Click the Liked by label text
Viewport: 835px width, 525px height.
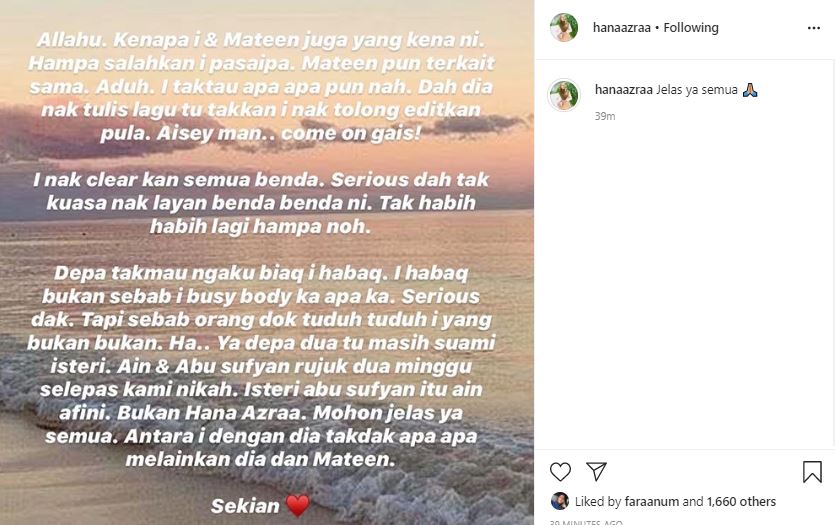(597, 502)
